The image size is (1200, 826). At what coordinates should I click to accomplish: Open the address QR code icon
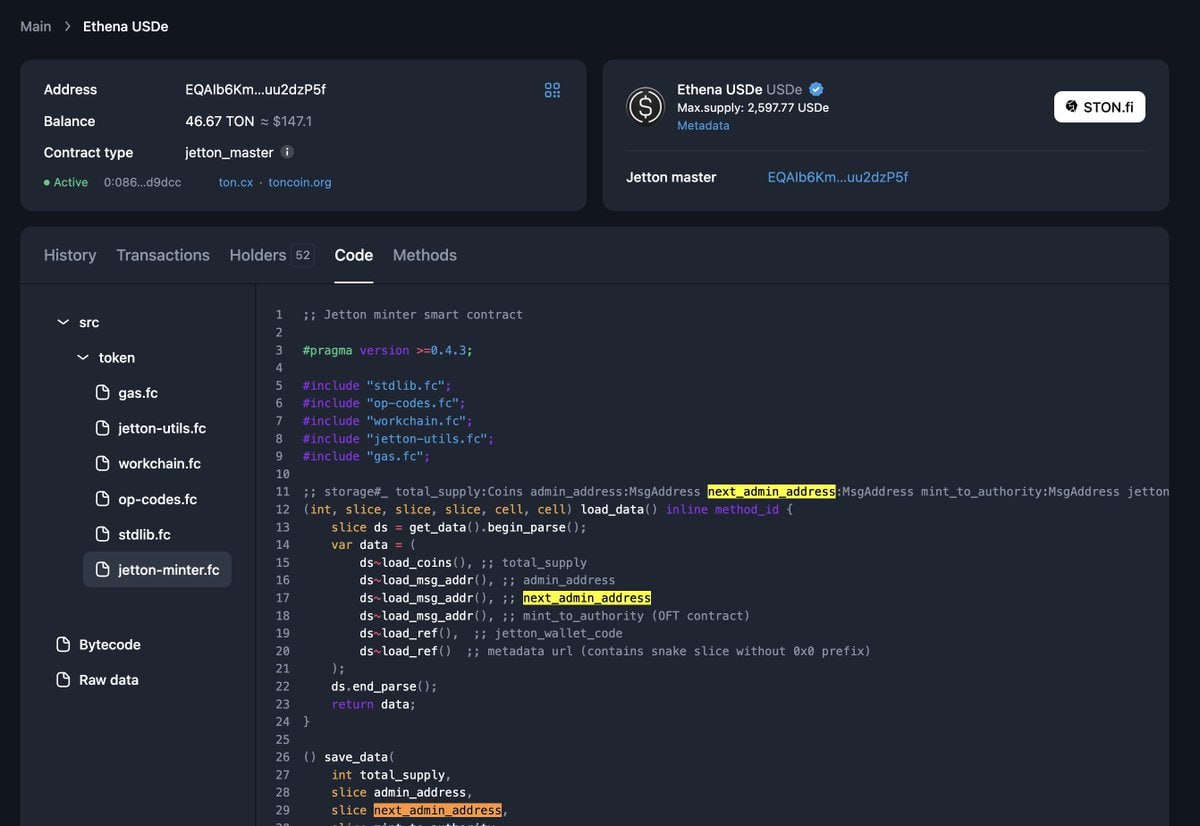[552, 90]
